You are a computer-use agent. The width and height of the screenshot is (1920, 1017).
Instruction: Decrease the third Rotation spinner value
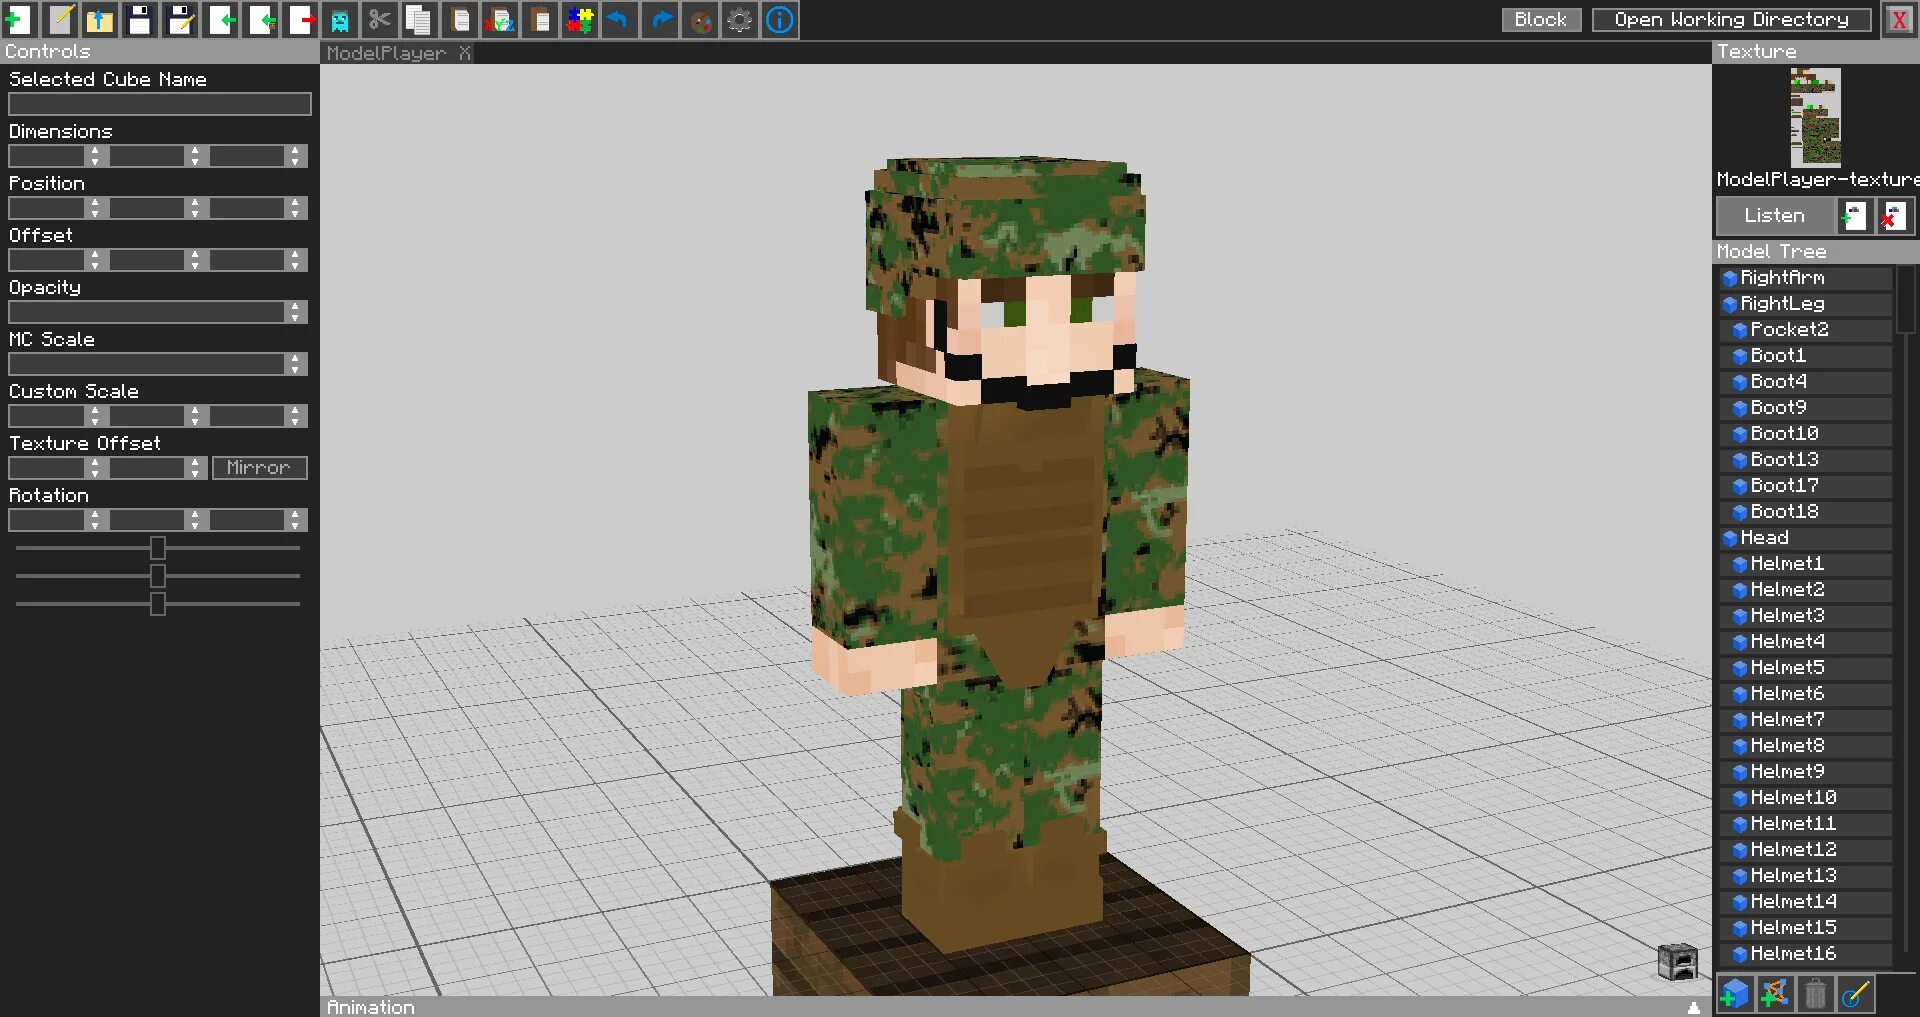coord(295,525)
